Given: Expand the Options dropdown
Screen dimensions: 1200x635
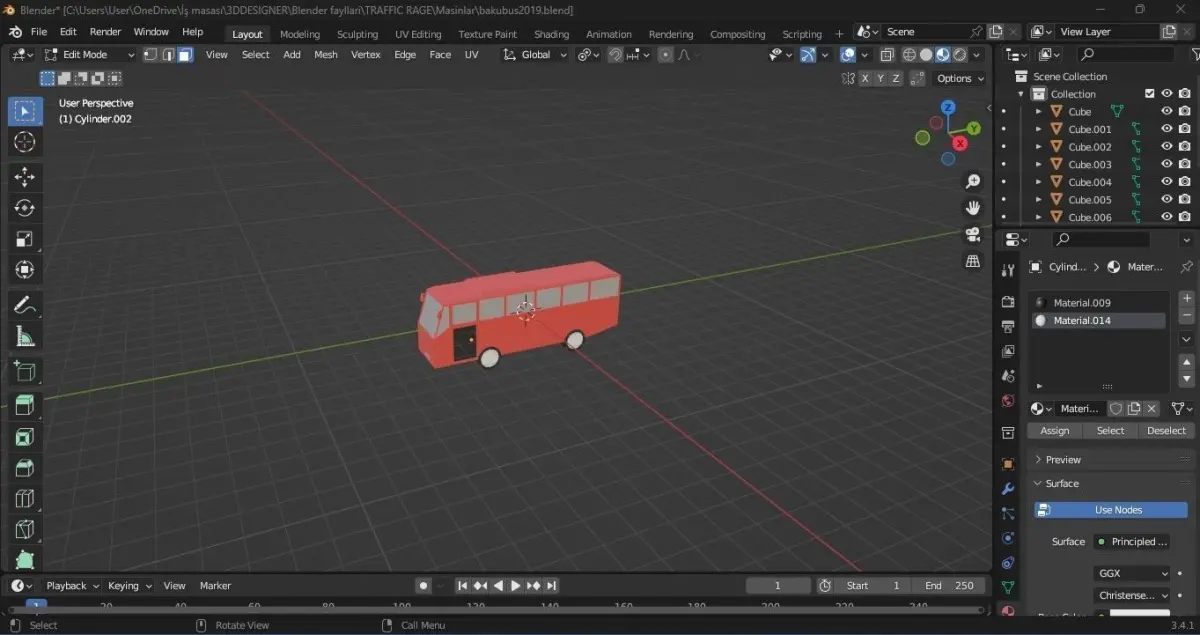Looking at the screenshot, I should [960, 78].
